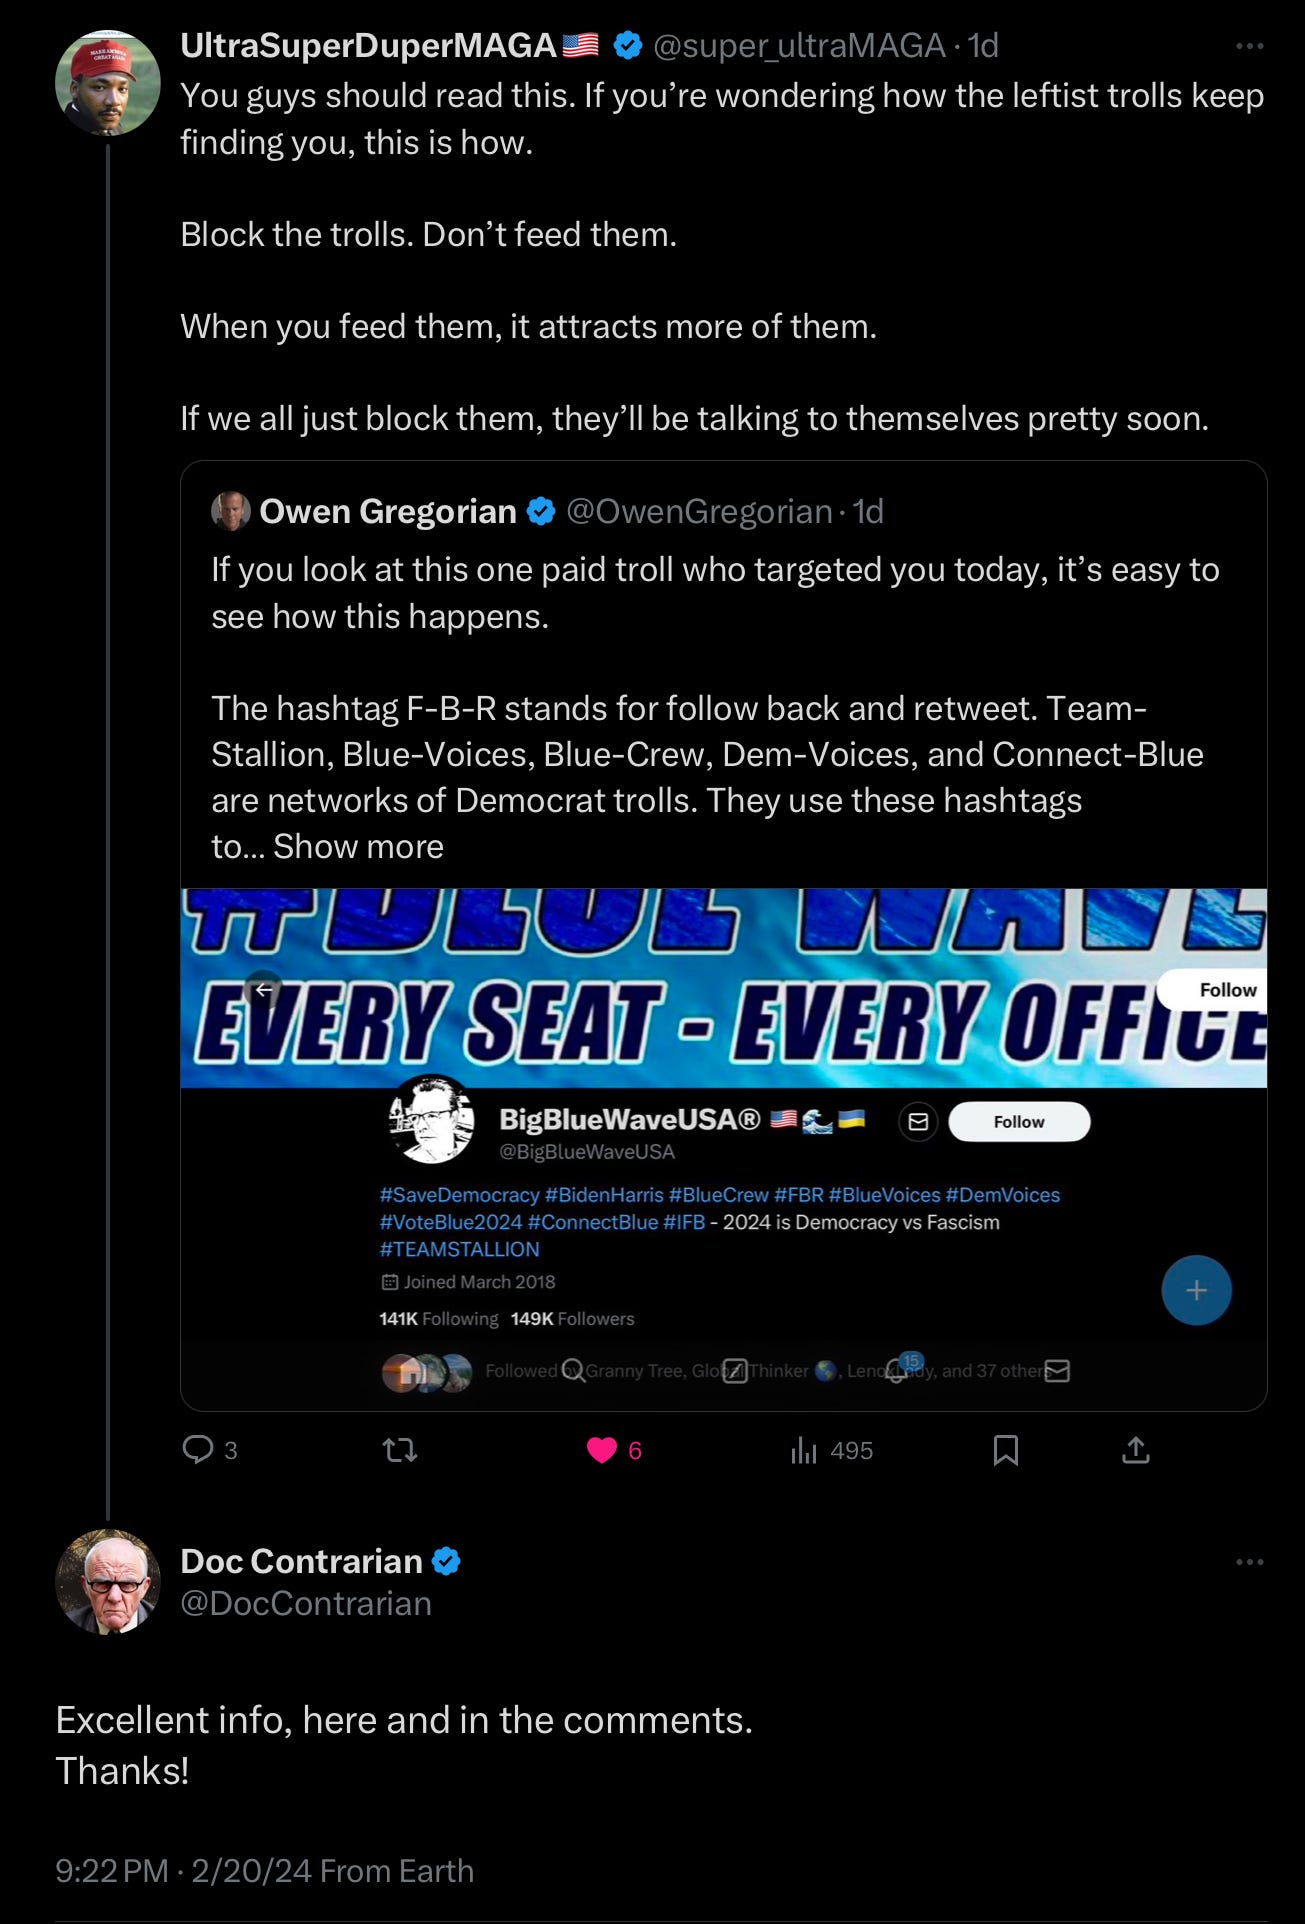
Task: Open Doc Contrarian profile avatar
Action: 108,1582
